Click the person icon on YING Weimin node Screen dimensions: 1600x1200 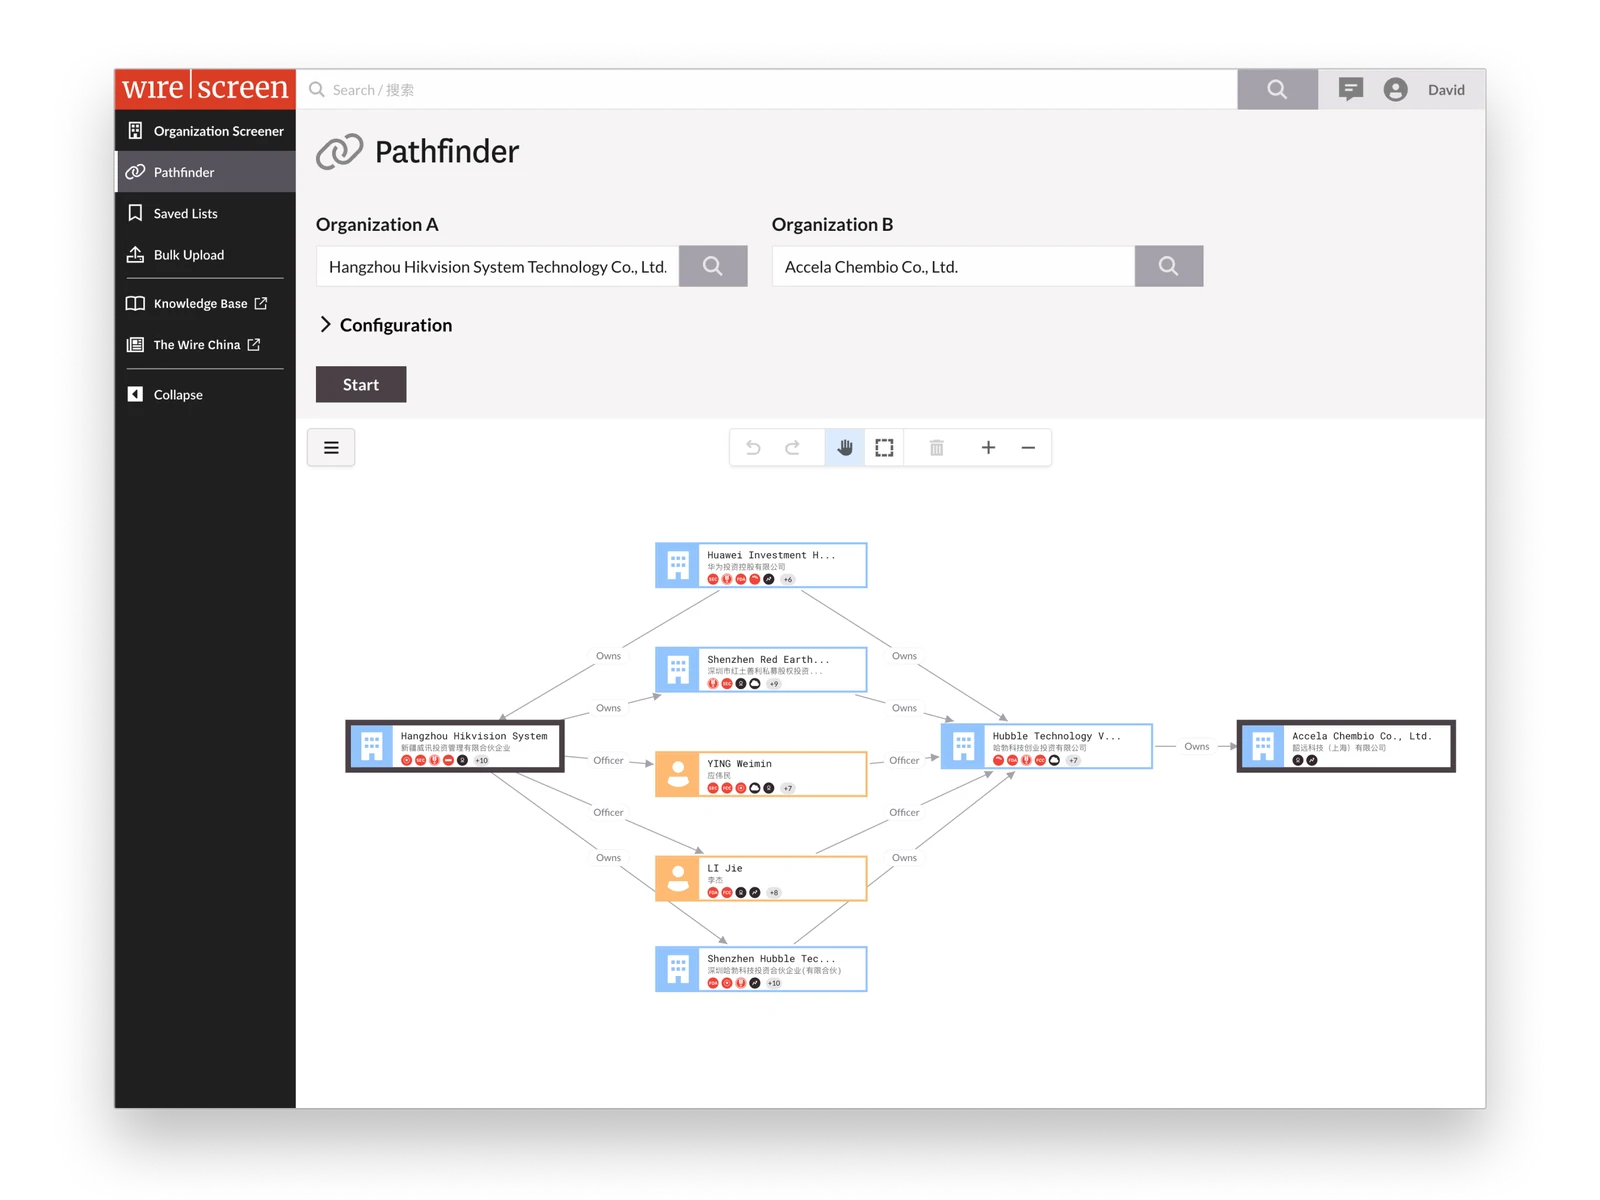click(678, 774)
